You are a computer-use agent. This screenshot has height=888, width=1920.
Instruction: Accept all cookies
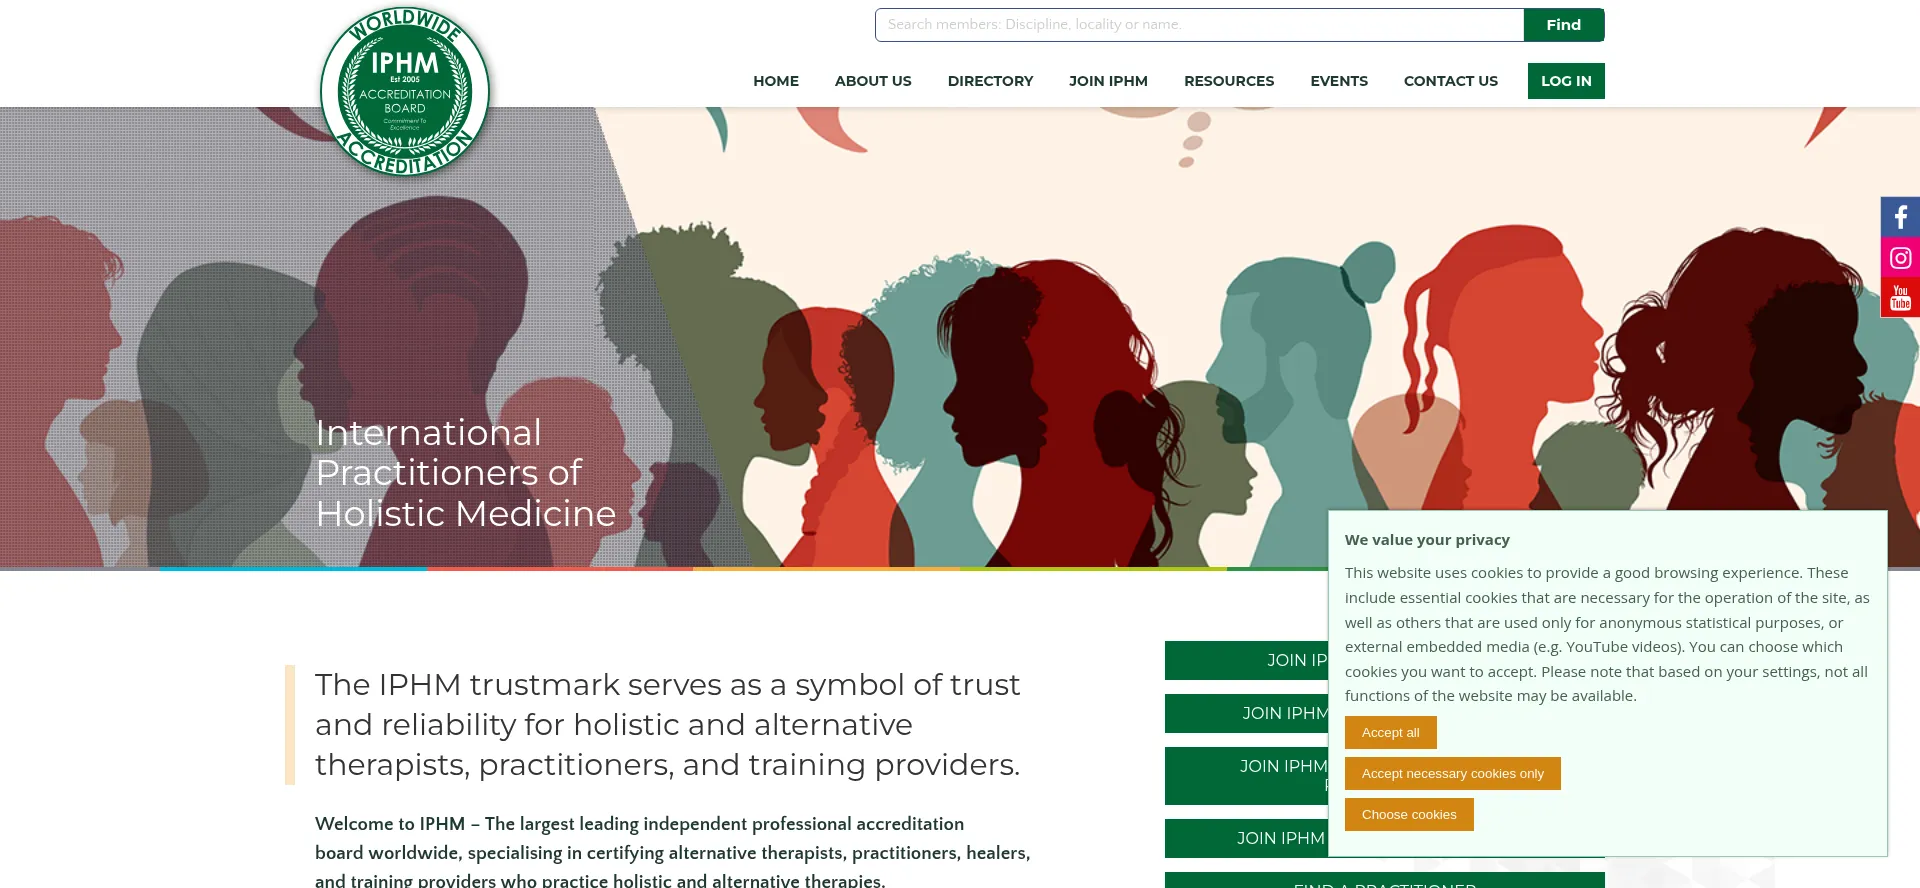point(1390,733)
